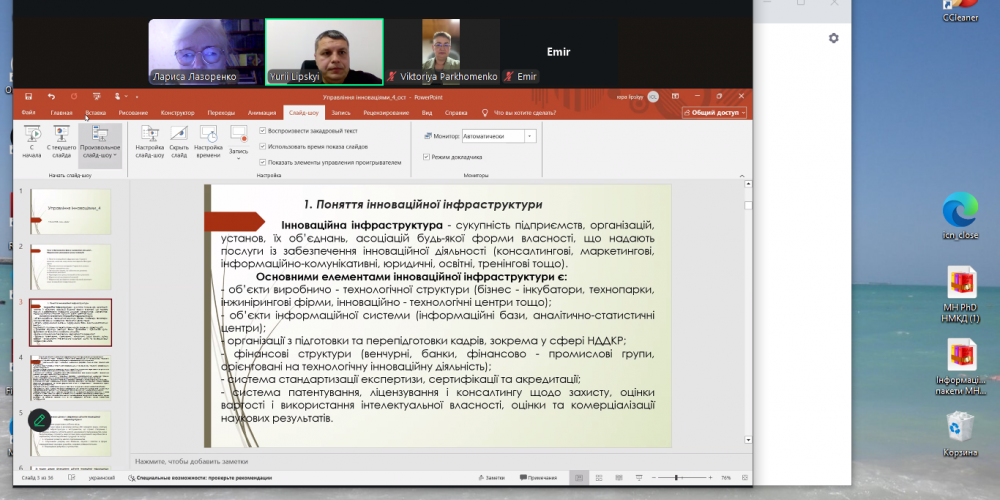Viewport: 1000px width, 500px height.
Task: Click the user account avatar in the PowerPoint title bar
Action: point(653,96)
